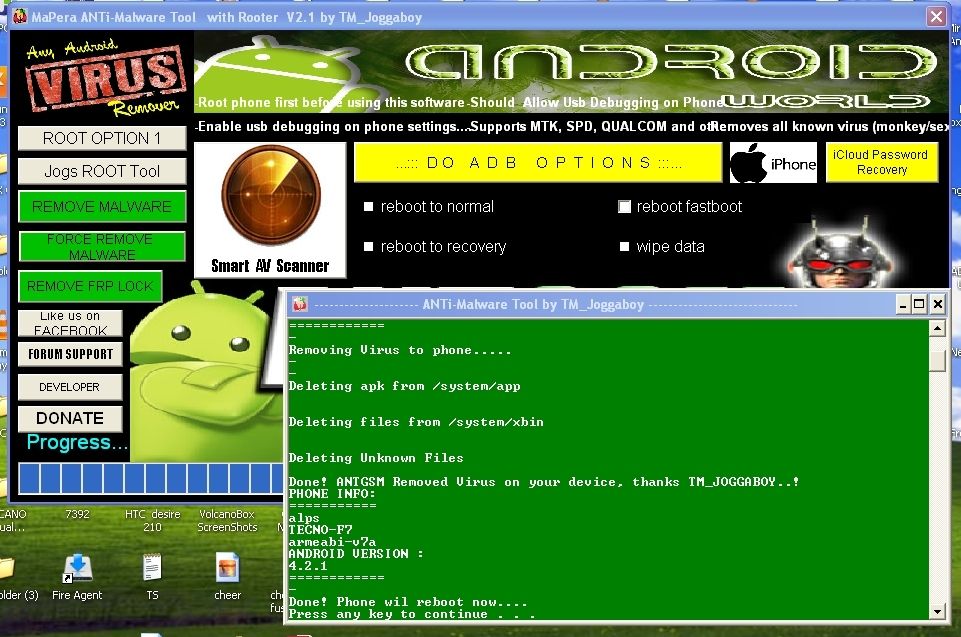Click the ANTi-Malware console window title icon
This screenshot has width=961, height=637.
pos(299,304)
